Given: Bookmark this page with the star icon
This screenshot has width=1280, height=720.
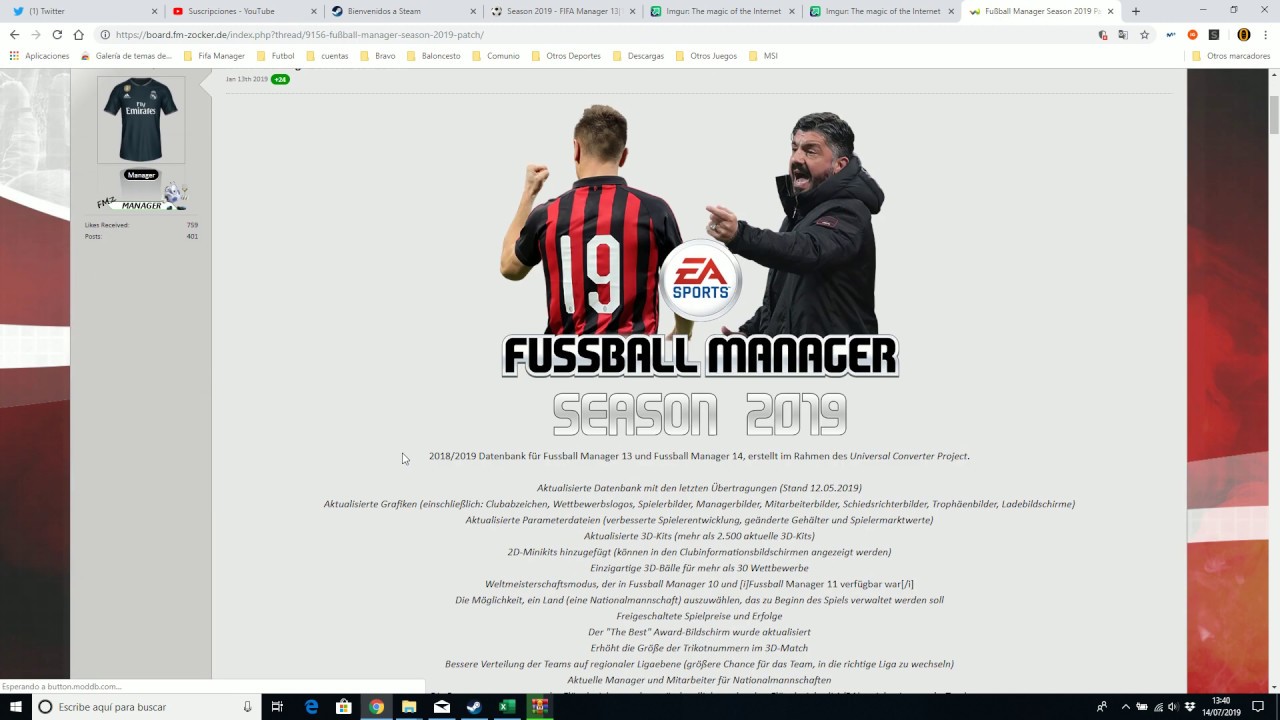Looking at the screenshot, I should pyautogui.click(x=1145, y=34).
